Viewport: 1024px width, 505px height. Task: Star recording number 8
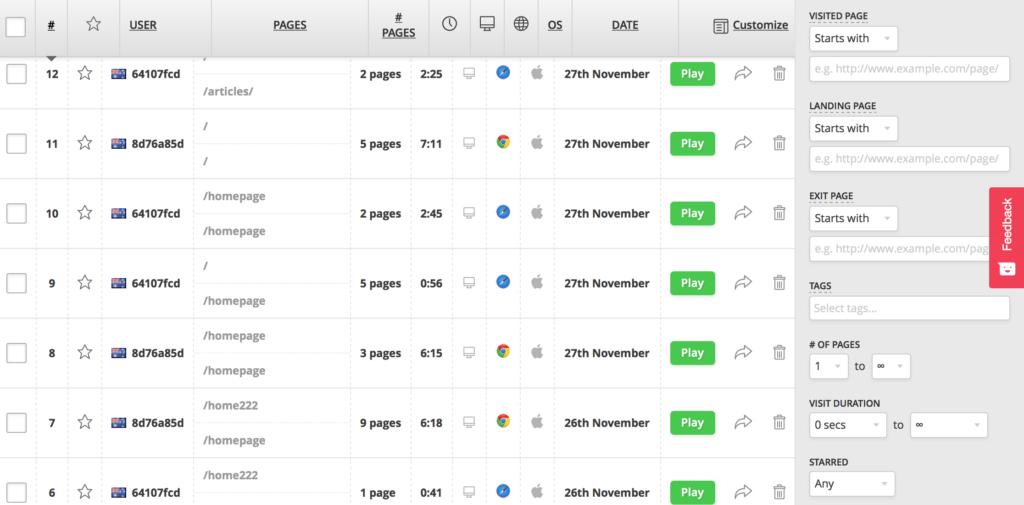pyautogui.click(x=84, y=353)
